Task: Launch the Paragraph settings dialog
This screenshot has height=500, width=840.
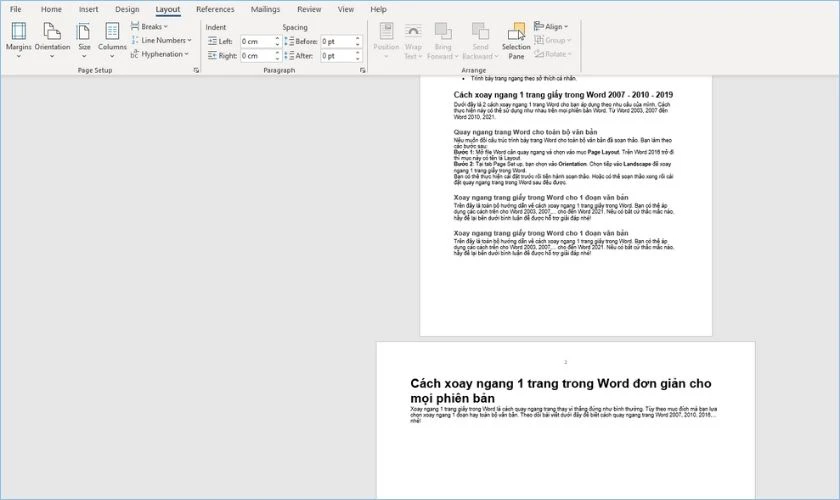Action: [363, 70]
